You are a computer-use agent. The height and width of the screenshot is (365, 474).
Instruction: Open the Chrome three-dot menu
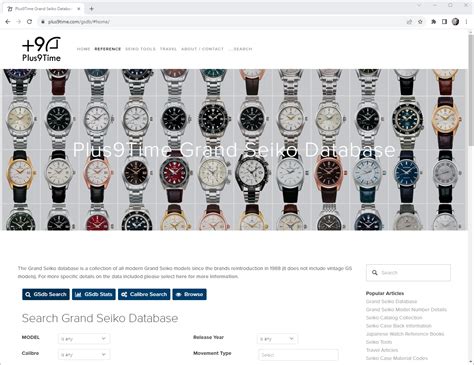point(466,22)
